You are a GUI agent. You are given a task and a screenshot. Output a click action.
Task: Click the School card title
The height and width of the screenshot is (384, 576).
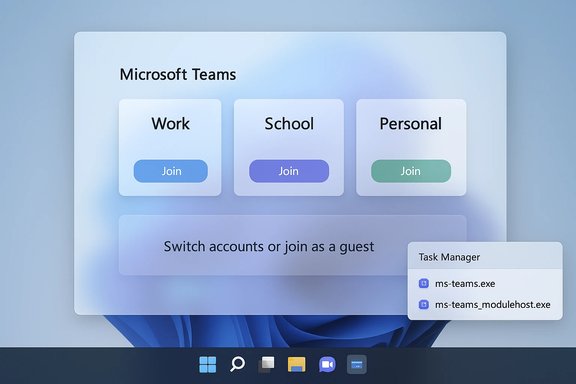[289, 123]
